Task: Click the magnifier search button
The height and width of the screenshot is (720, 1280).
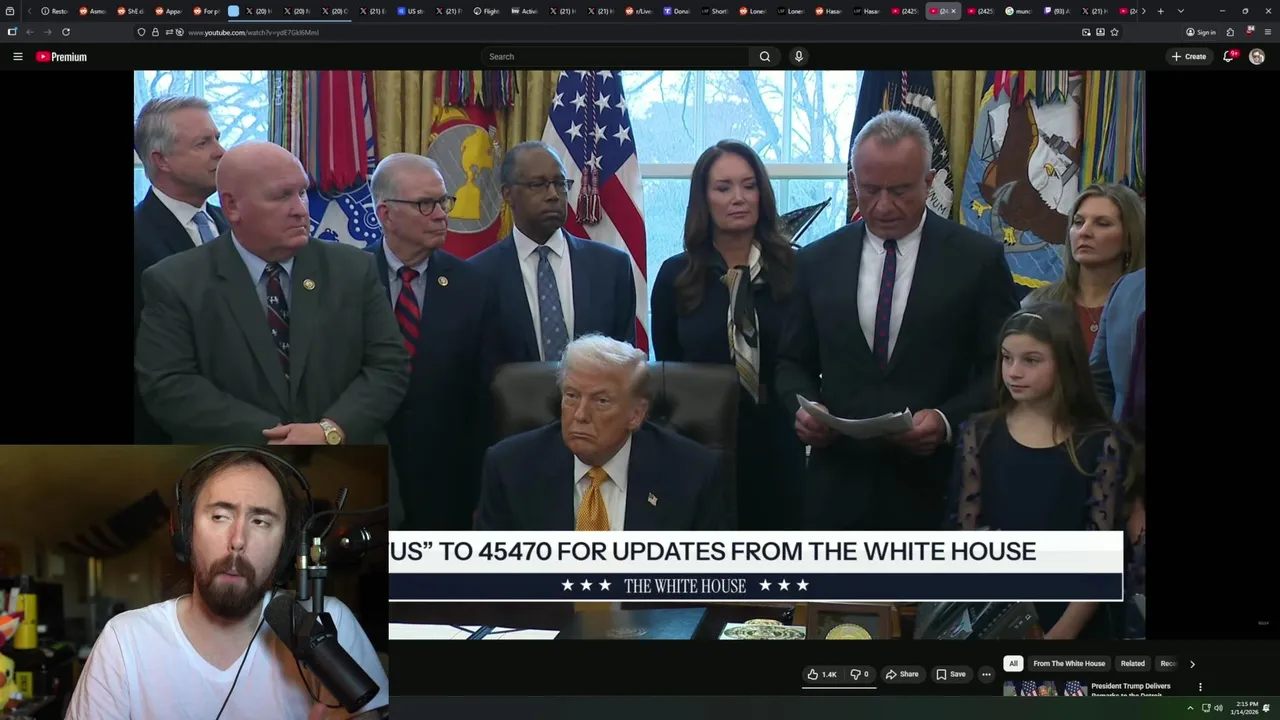Action: point(765,57)
